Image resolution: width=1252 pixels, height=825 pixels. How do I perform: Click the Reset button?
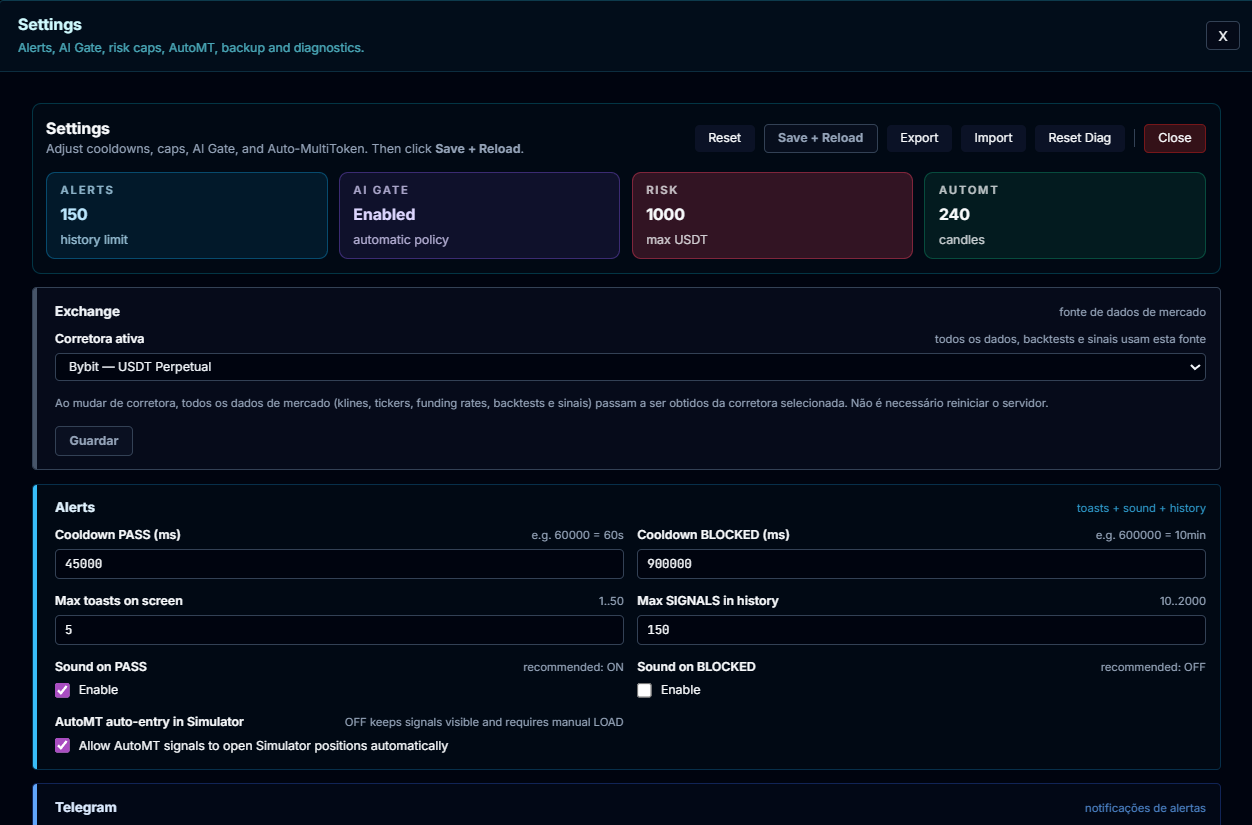[724, 138]
